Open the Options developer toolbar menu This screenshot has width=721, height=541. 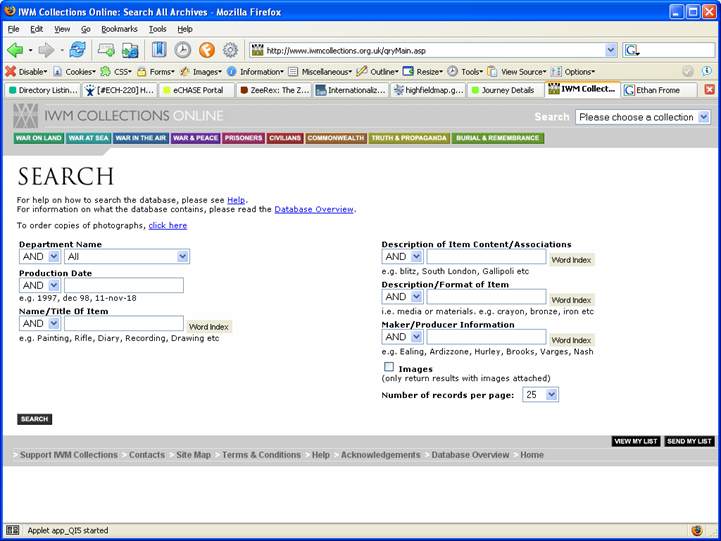pyautogui.click(x=573, y=72)
